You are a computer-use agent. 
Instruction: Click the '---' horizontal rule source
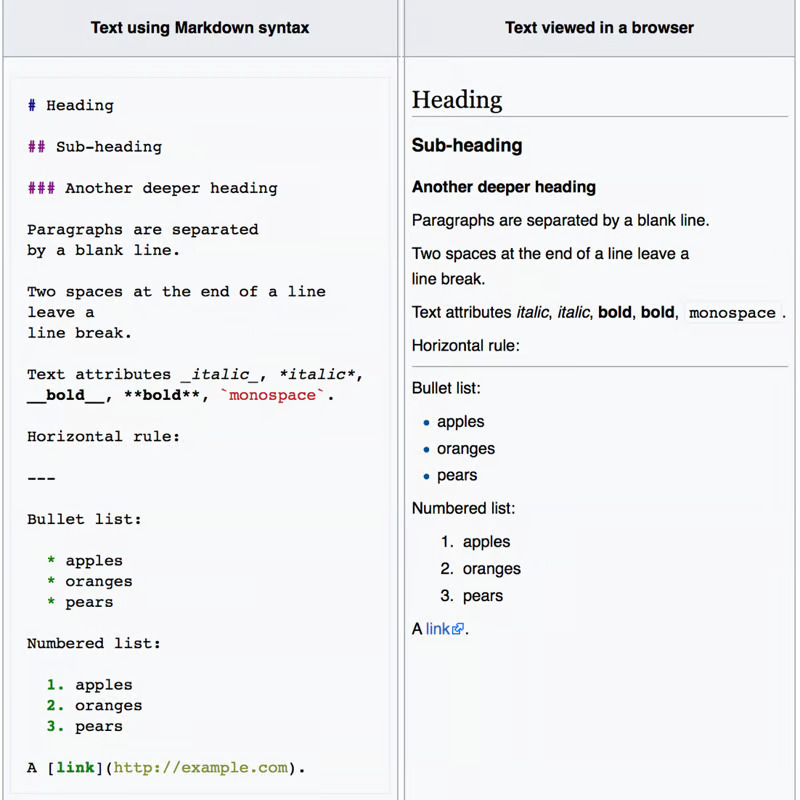41,478
